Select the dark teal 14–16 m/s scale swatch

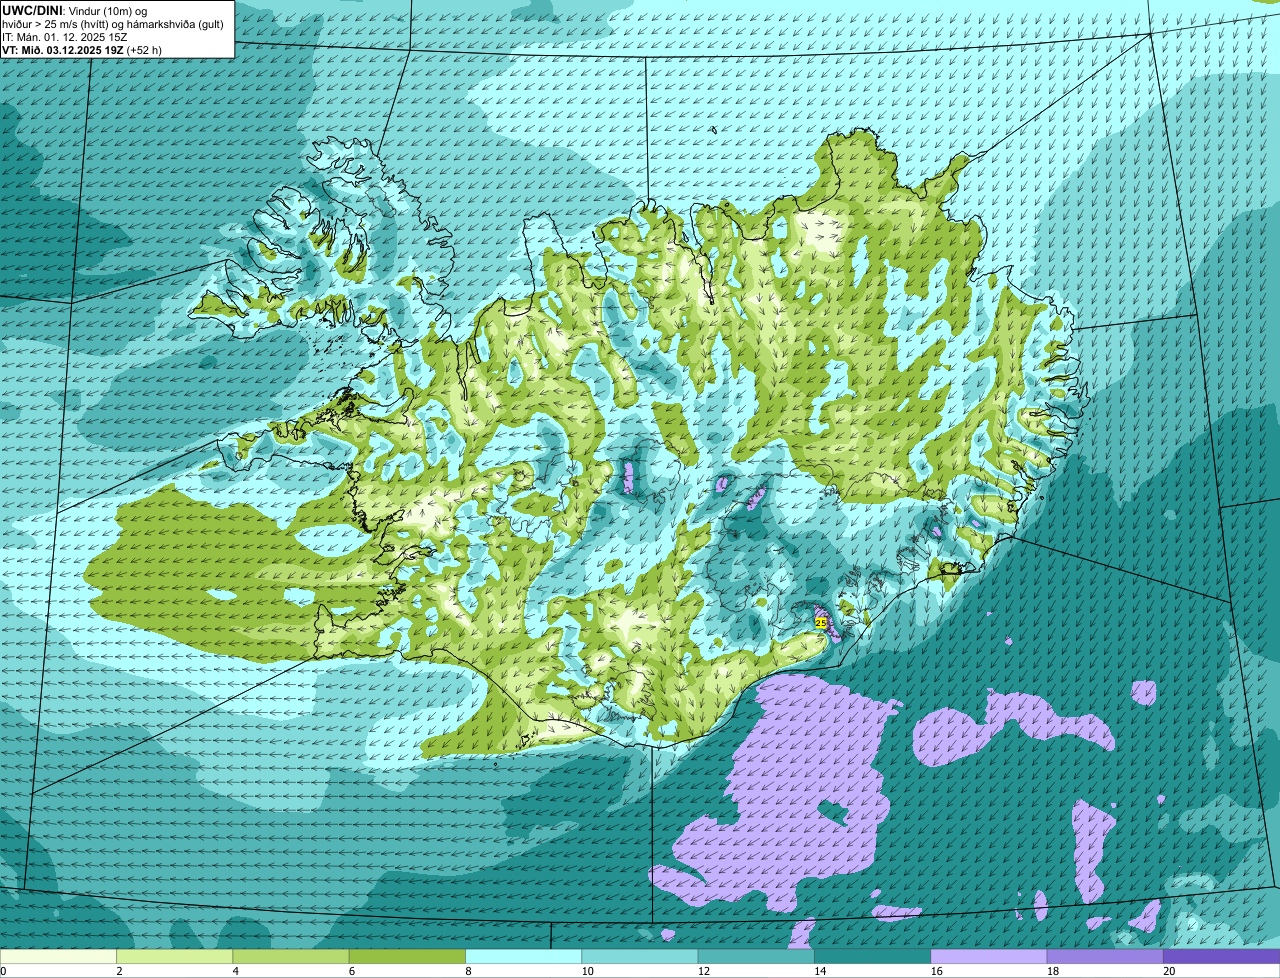[x=872, y=957]
